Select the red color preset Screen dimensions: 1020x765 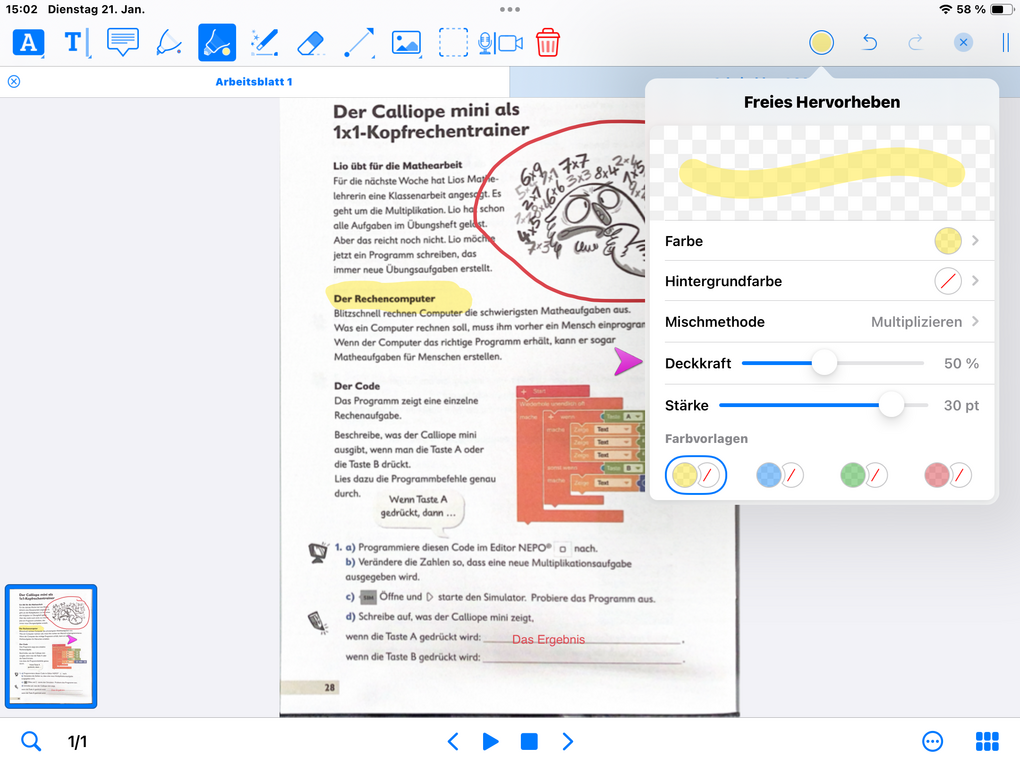tap(947, 475)
